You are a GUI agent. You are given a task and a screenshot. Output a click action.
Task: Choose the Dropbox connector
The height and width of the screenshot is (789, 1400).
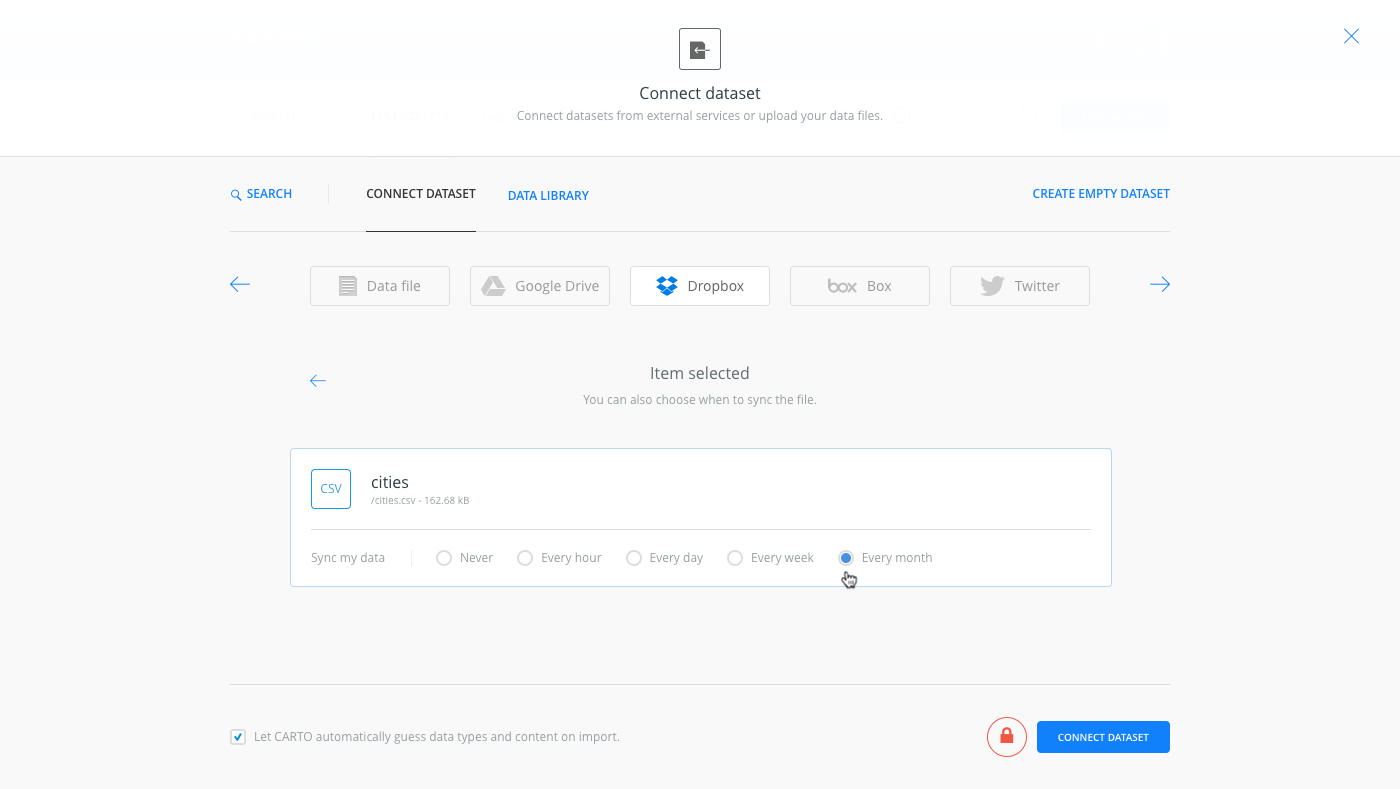(x=700, y=286)
